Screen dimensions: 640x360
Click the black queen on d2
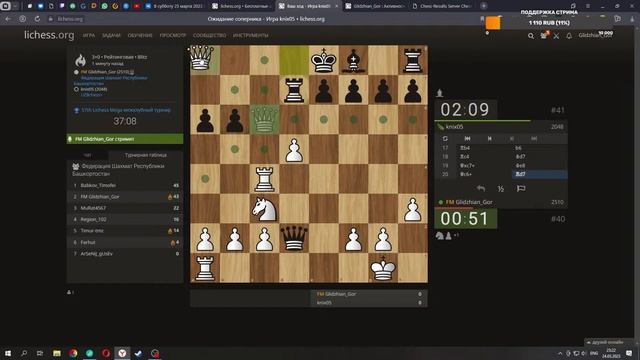click(294, 238)
